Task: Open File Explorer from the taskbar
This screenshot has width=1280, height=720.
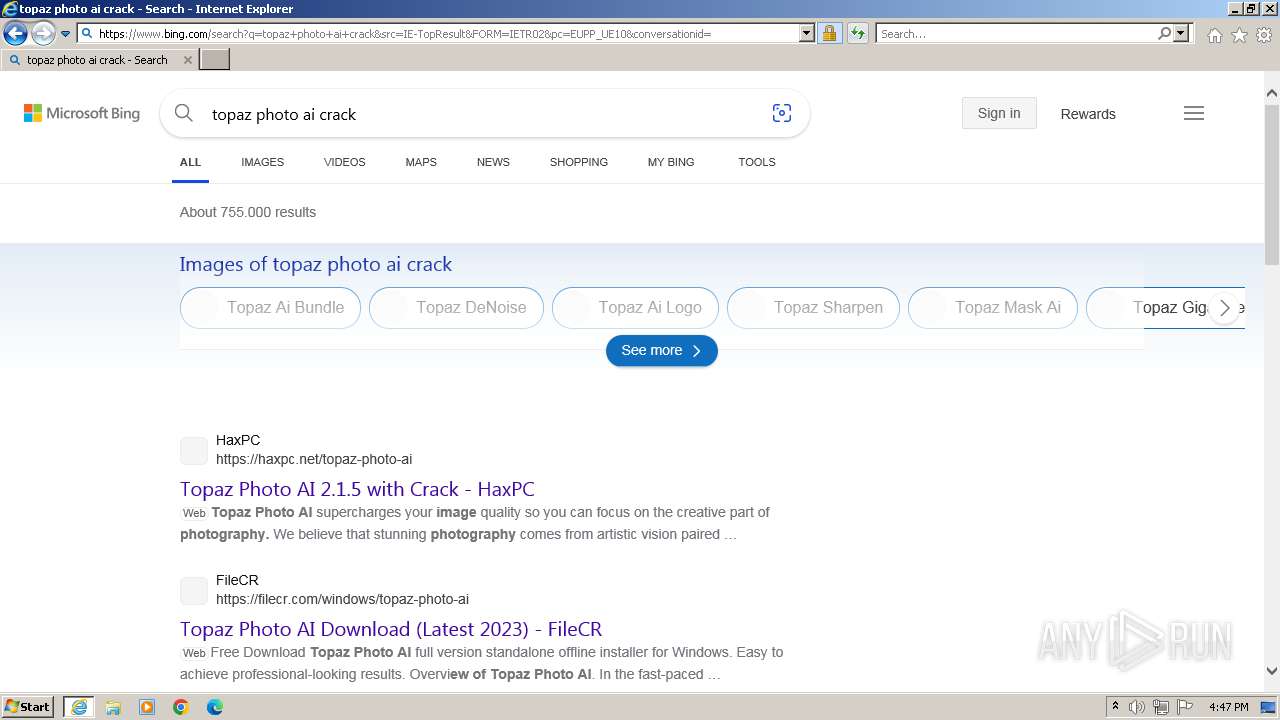Action: 113,707
